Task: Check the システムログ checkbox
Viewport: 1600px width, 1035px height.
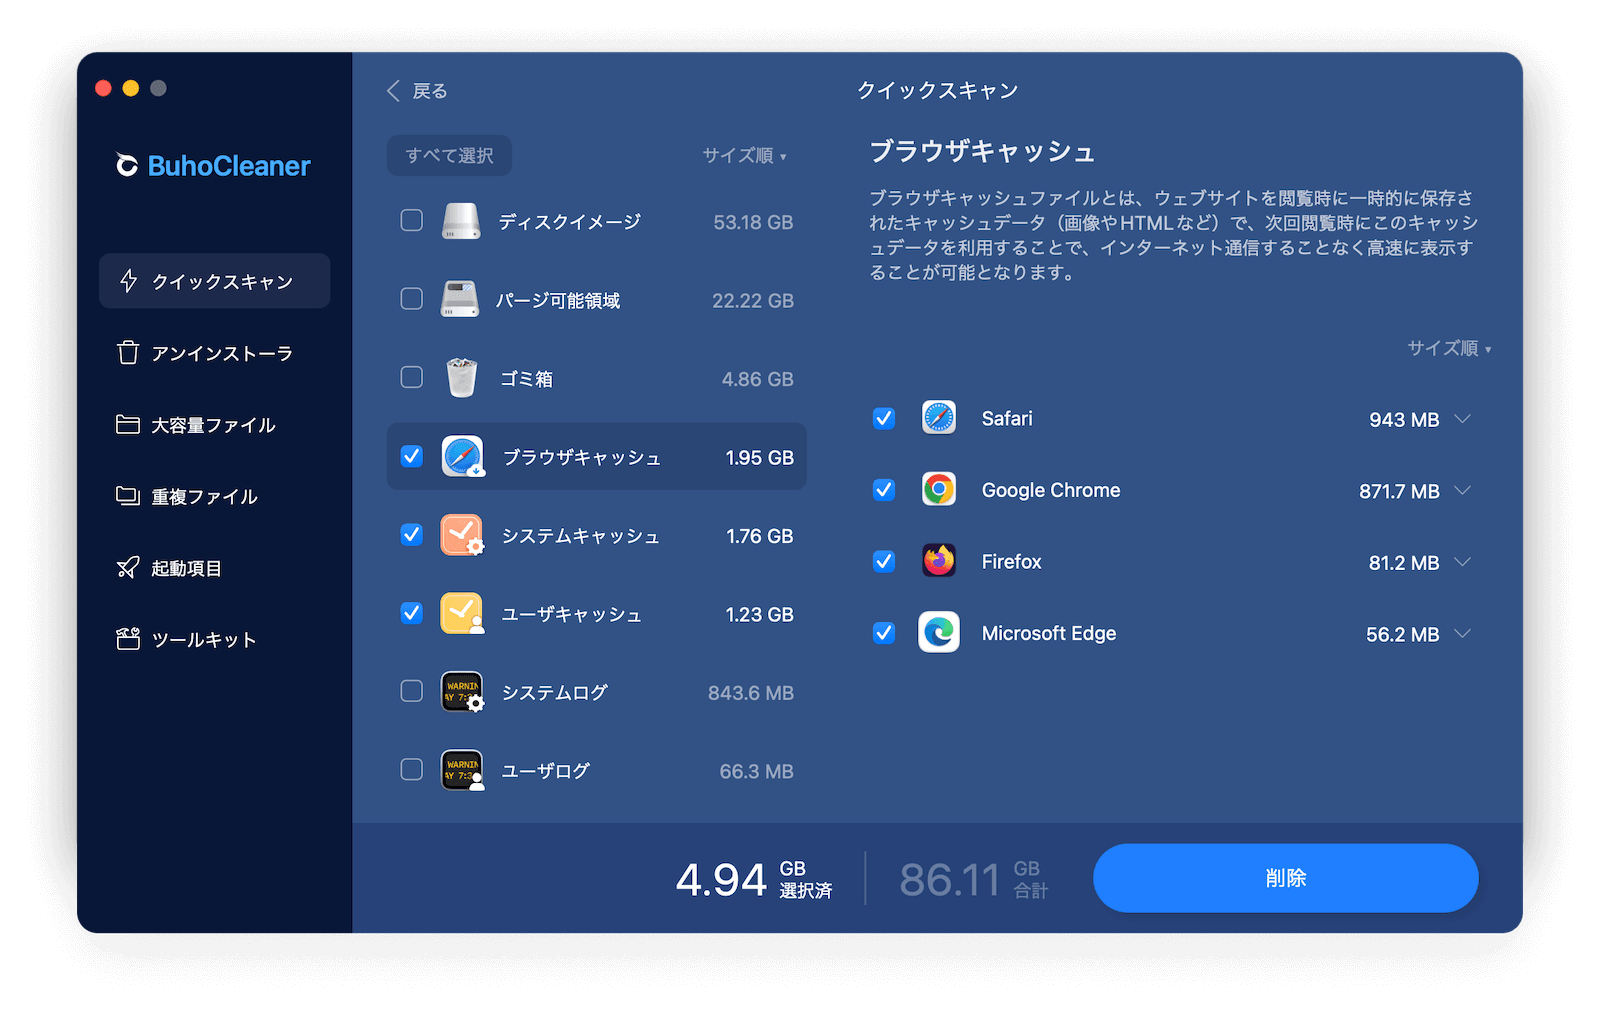Action: coord(412,691)
